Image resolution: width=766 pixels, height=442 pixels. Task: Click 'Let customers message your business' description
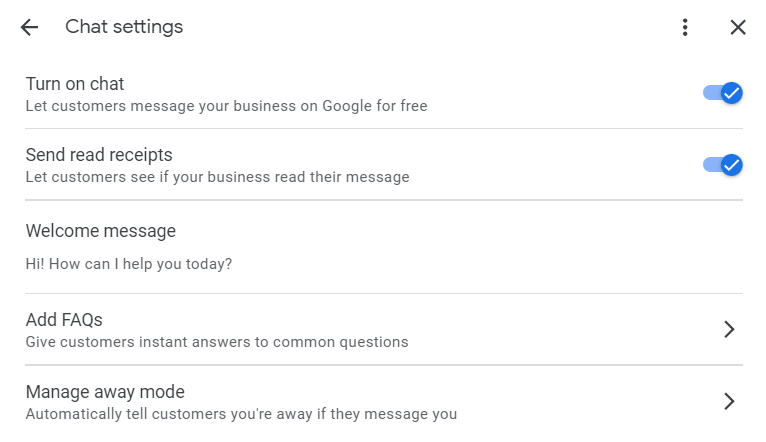(x=227, y=106)
